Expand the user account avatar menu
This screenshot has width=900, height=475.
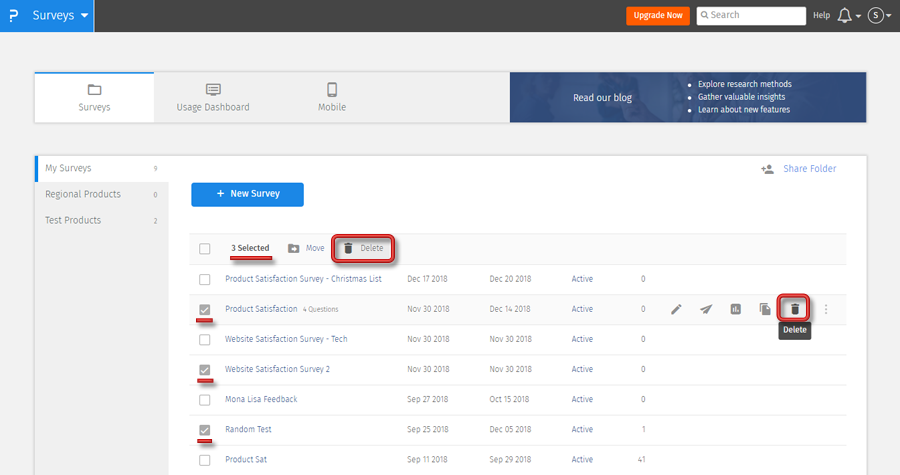[878, 16]
